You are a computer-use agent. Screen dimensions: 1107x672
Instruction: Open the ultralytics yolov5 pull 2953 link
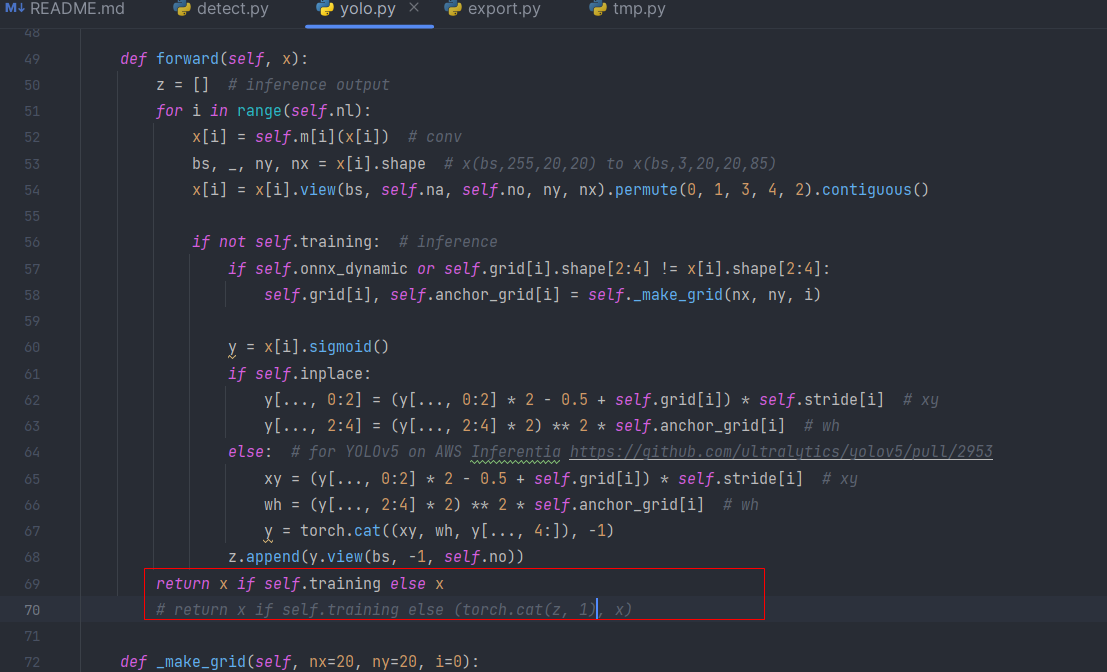pos(781,452)
